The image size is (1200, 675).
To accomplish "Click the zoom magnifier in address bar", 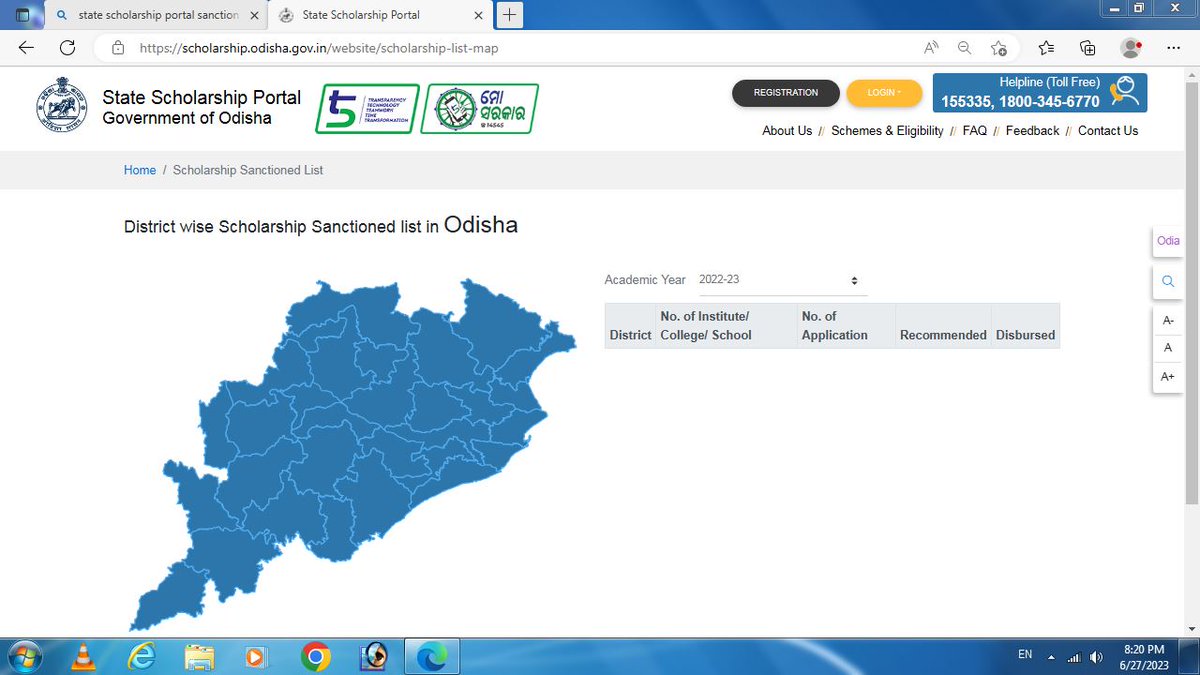I will pos(964,47).
